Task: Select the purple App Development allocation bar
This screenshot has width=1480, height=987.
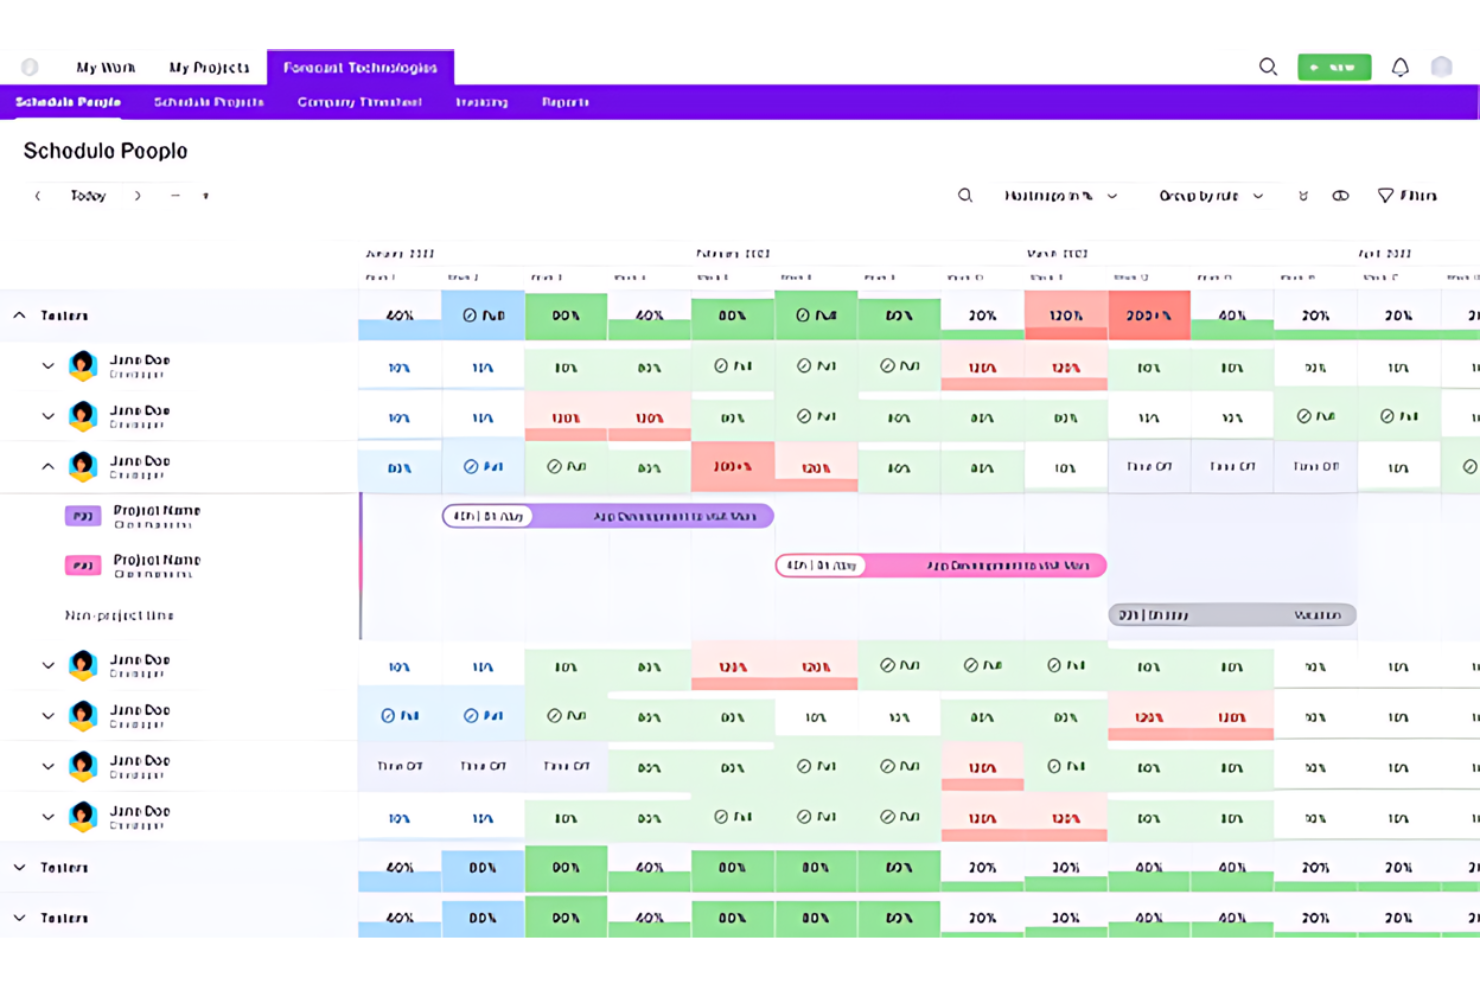Action: [x=608, y=516]
